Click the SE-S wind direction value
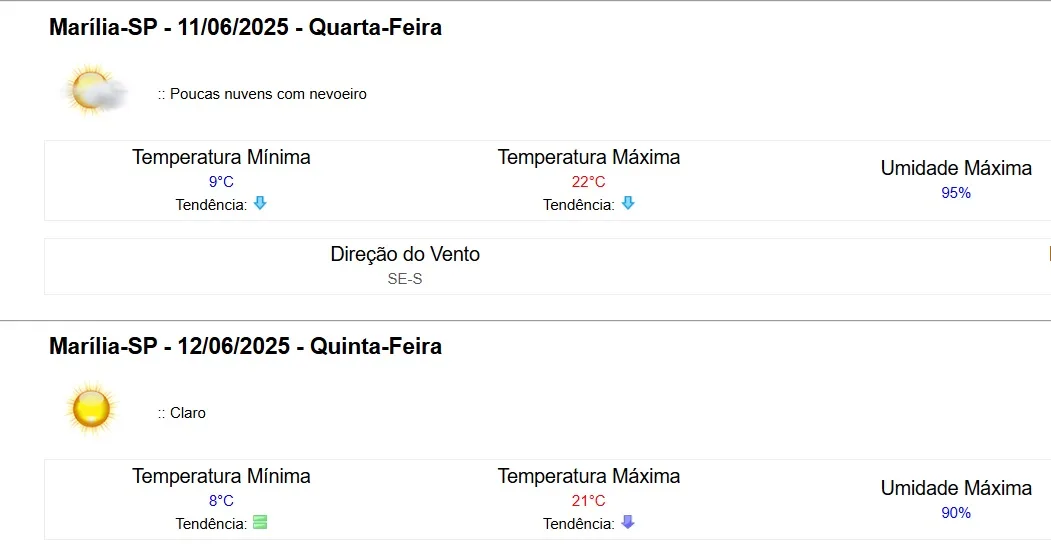Image resolution: width=1051 pixels, height=544 pixels. pyautogui.click(x=405, y=279)
